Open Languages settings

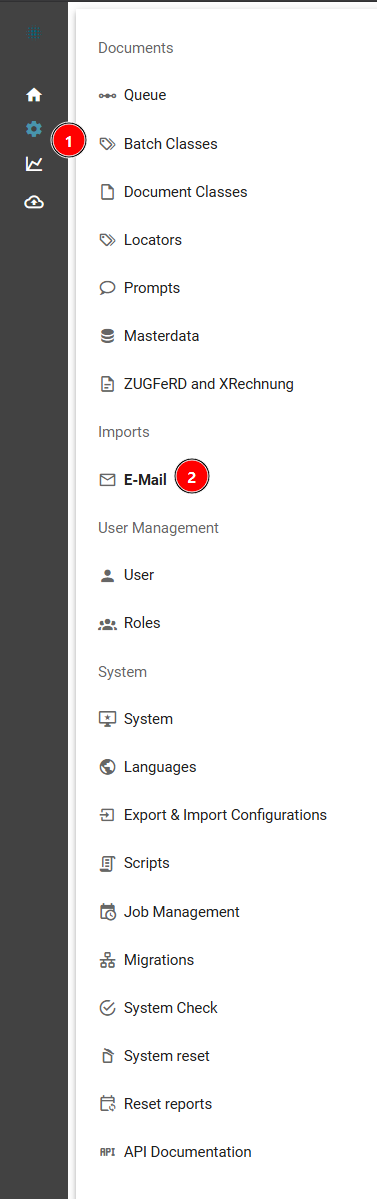160,767
